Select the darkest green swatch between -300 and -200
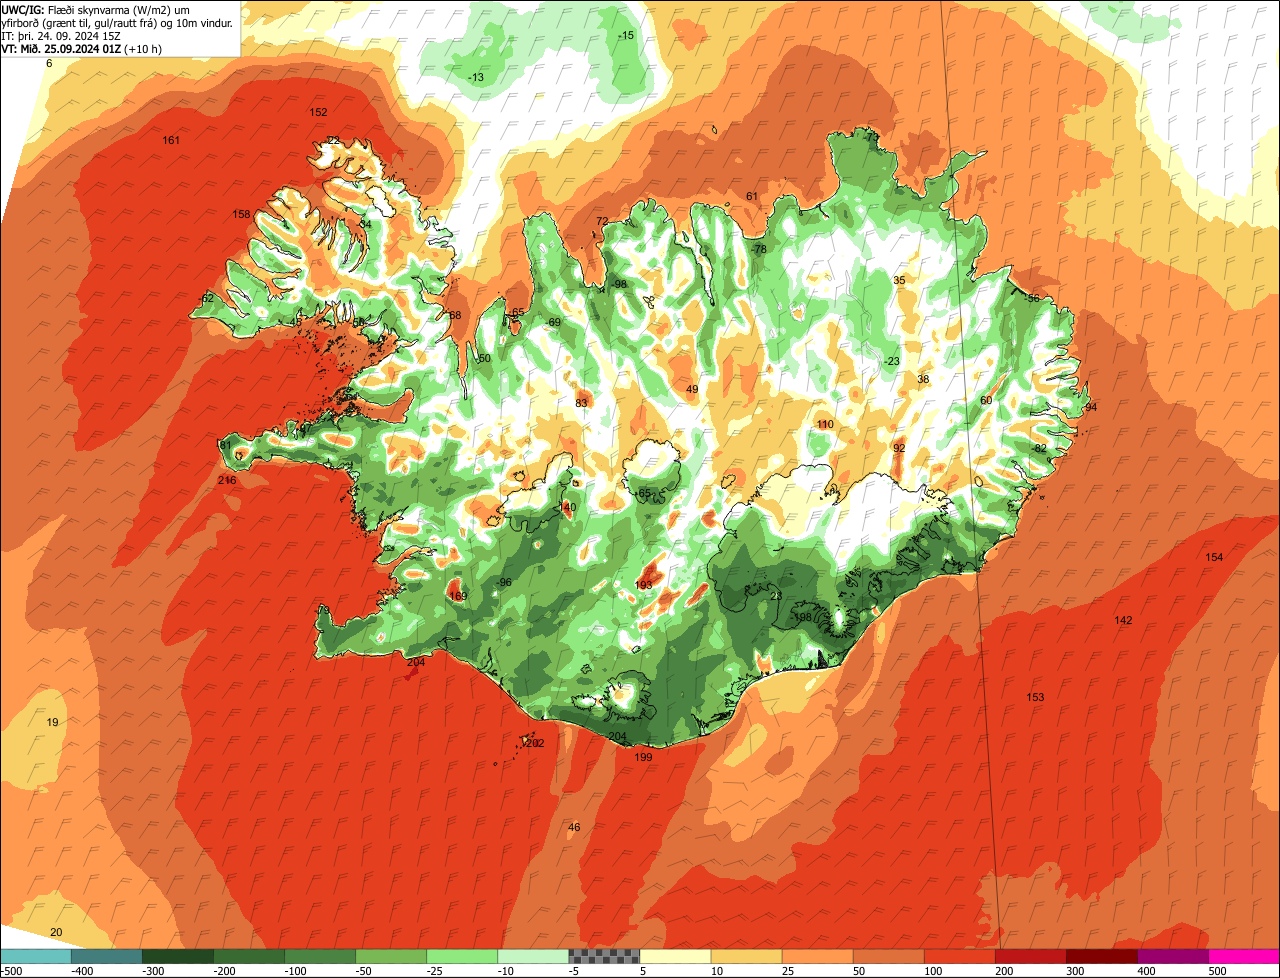Viewport: 1280px width, 978px height. pyautogui.click(x=178, y=956)
